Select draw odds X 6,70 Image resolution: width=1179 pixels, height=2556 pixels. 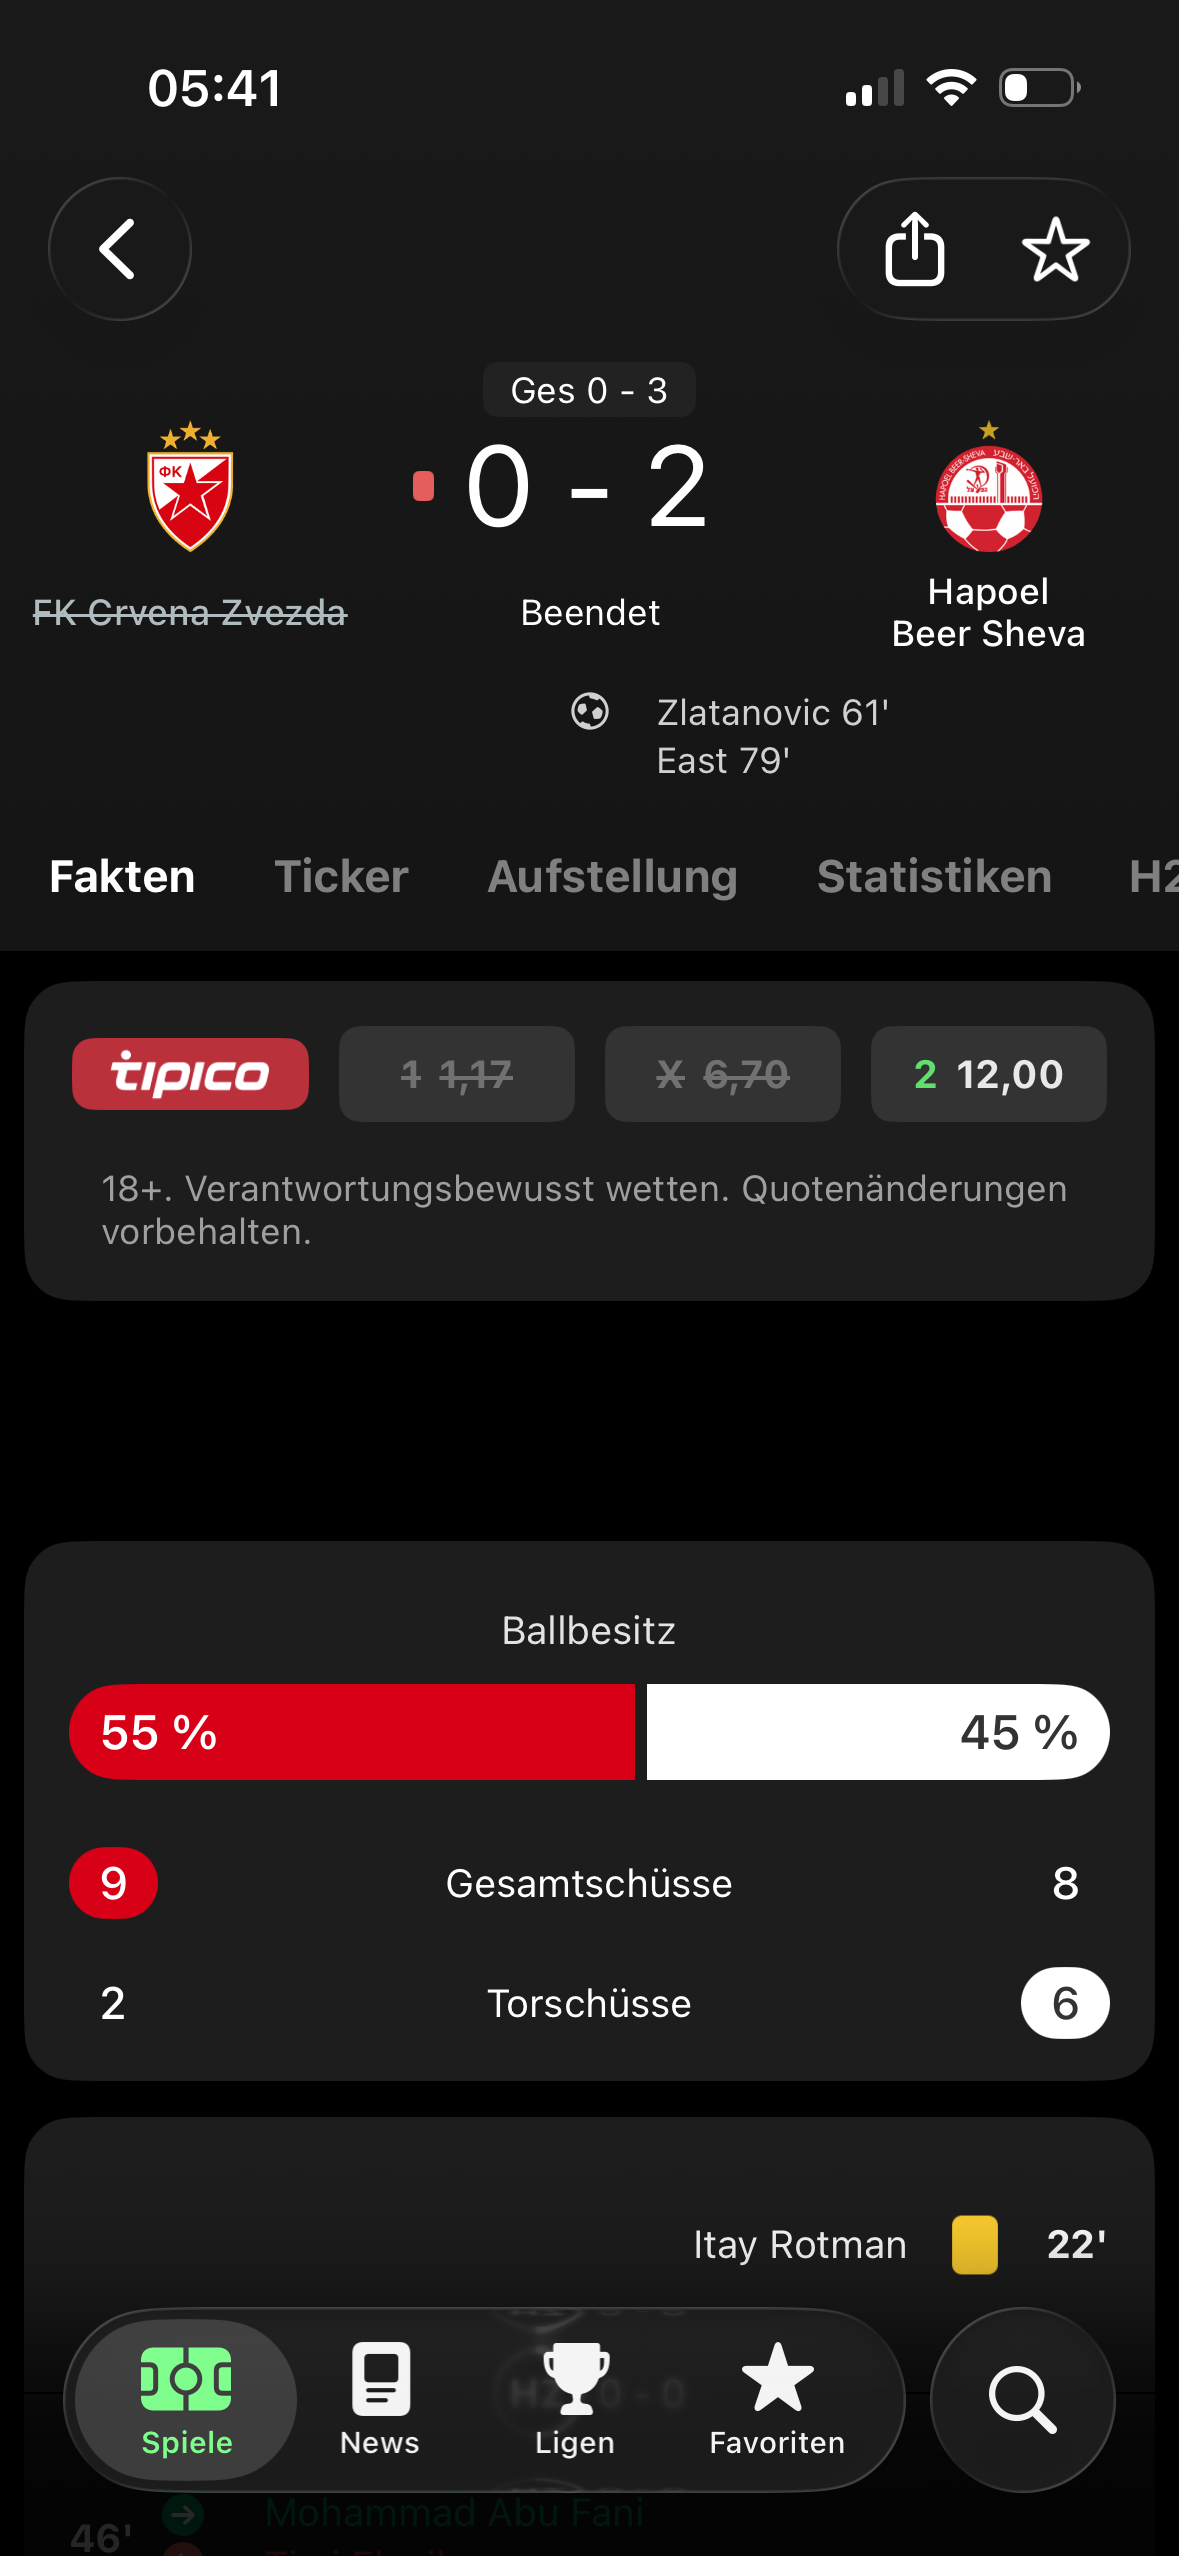(x=722, y=1074)
